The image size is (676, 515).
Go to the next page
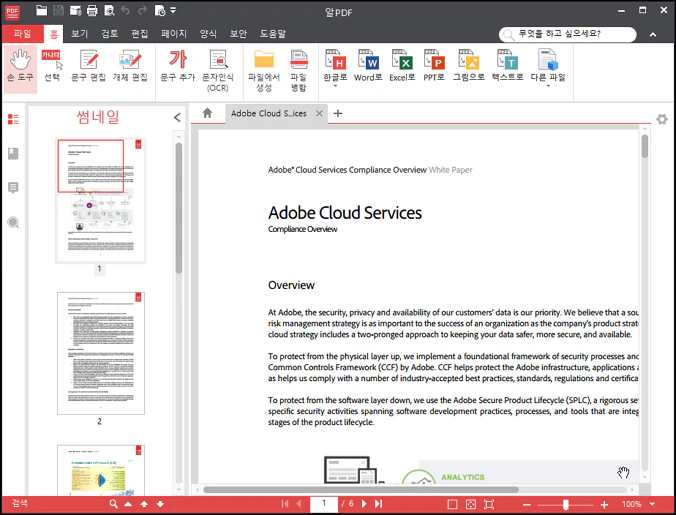pyautogui.click(x=364, y=504)
